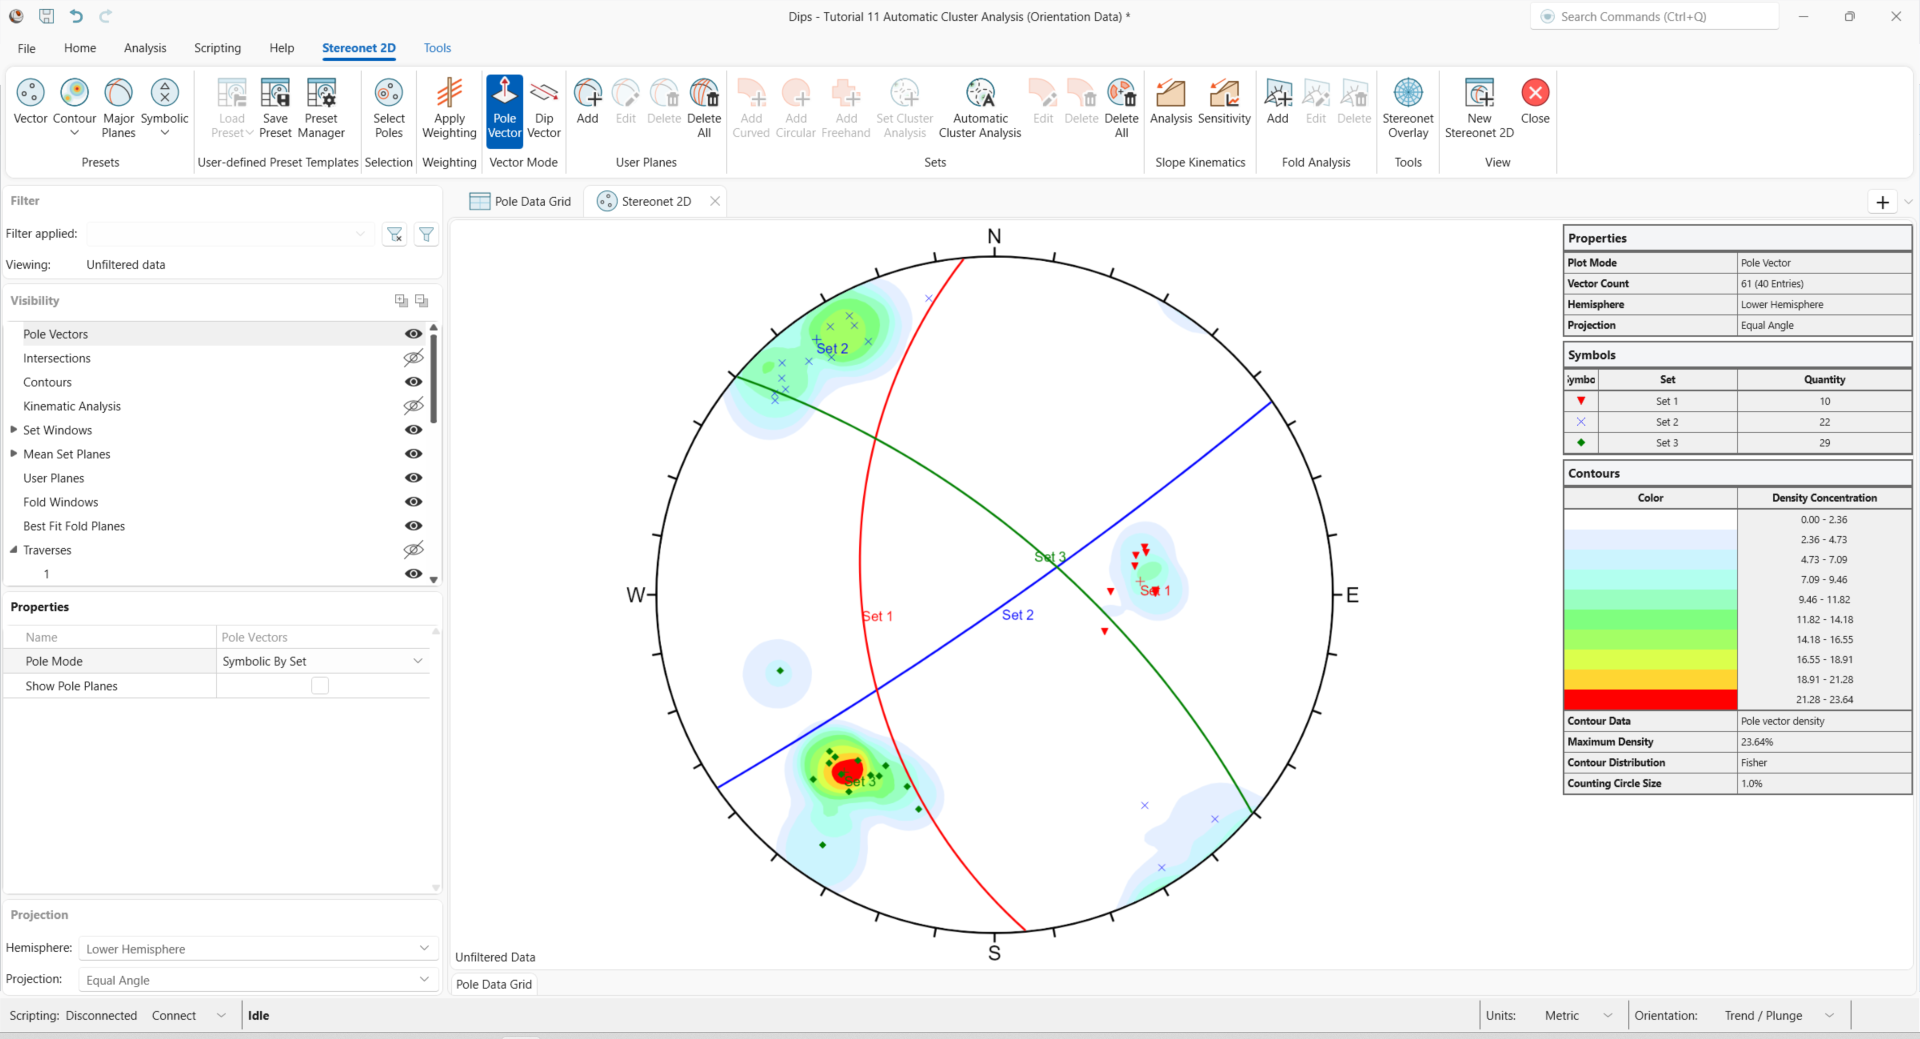Image resolution: width=1920 pixels, height=1039 pixels.
Task: Clear the applied filter icon
Action: click(395, 234)
